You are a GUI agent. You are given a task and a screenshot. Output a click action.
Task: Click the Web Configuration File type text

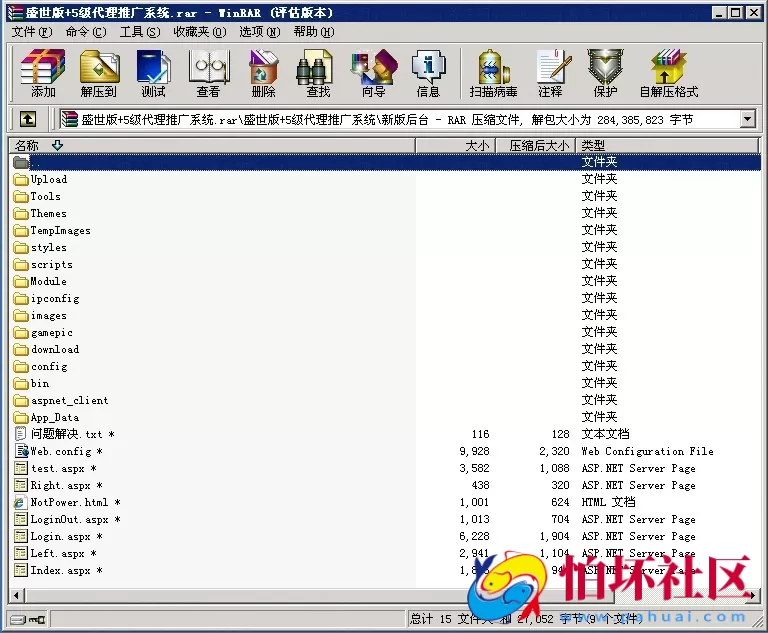tap(647, 451)
